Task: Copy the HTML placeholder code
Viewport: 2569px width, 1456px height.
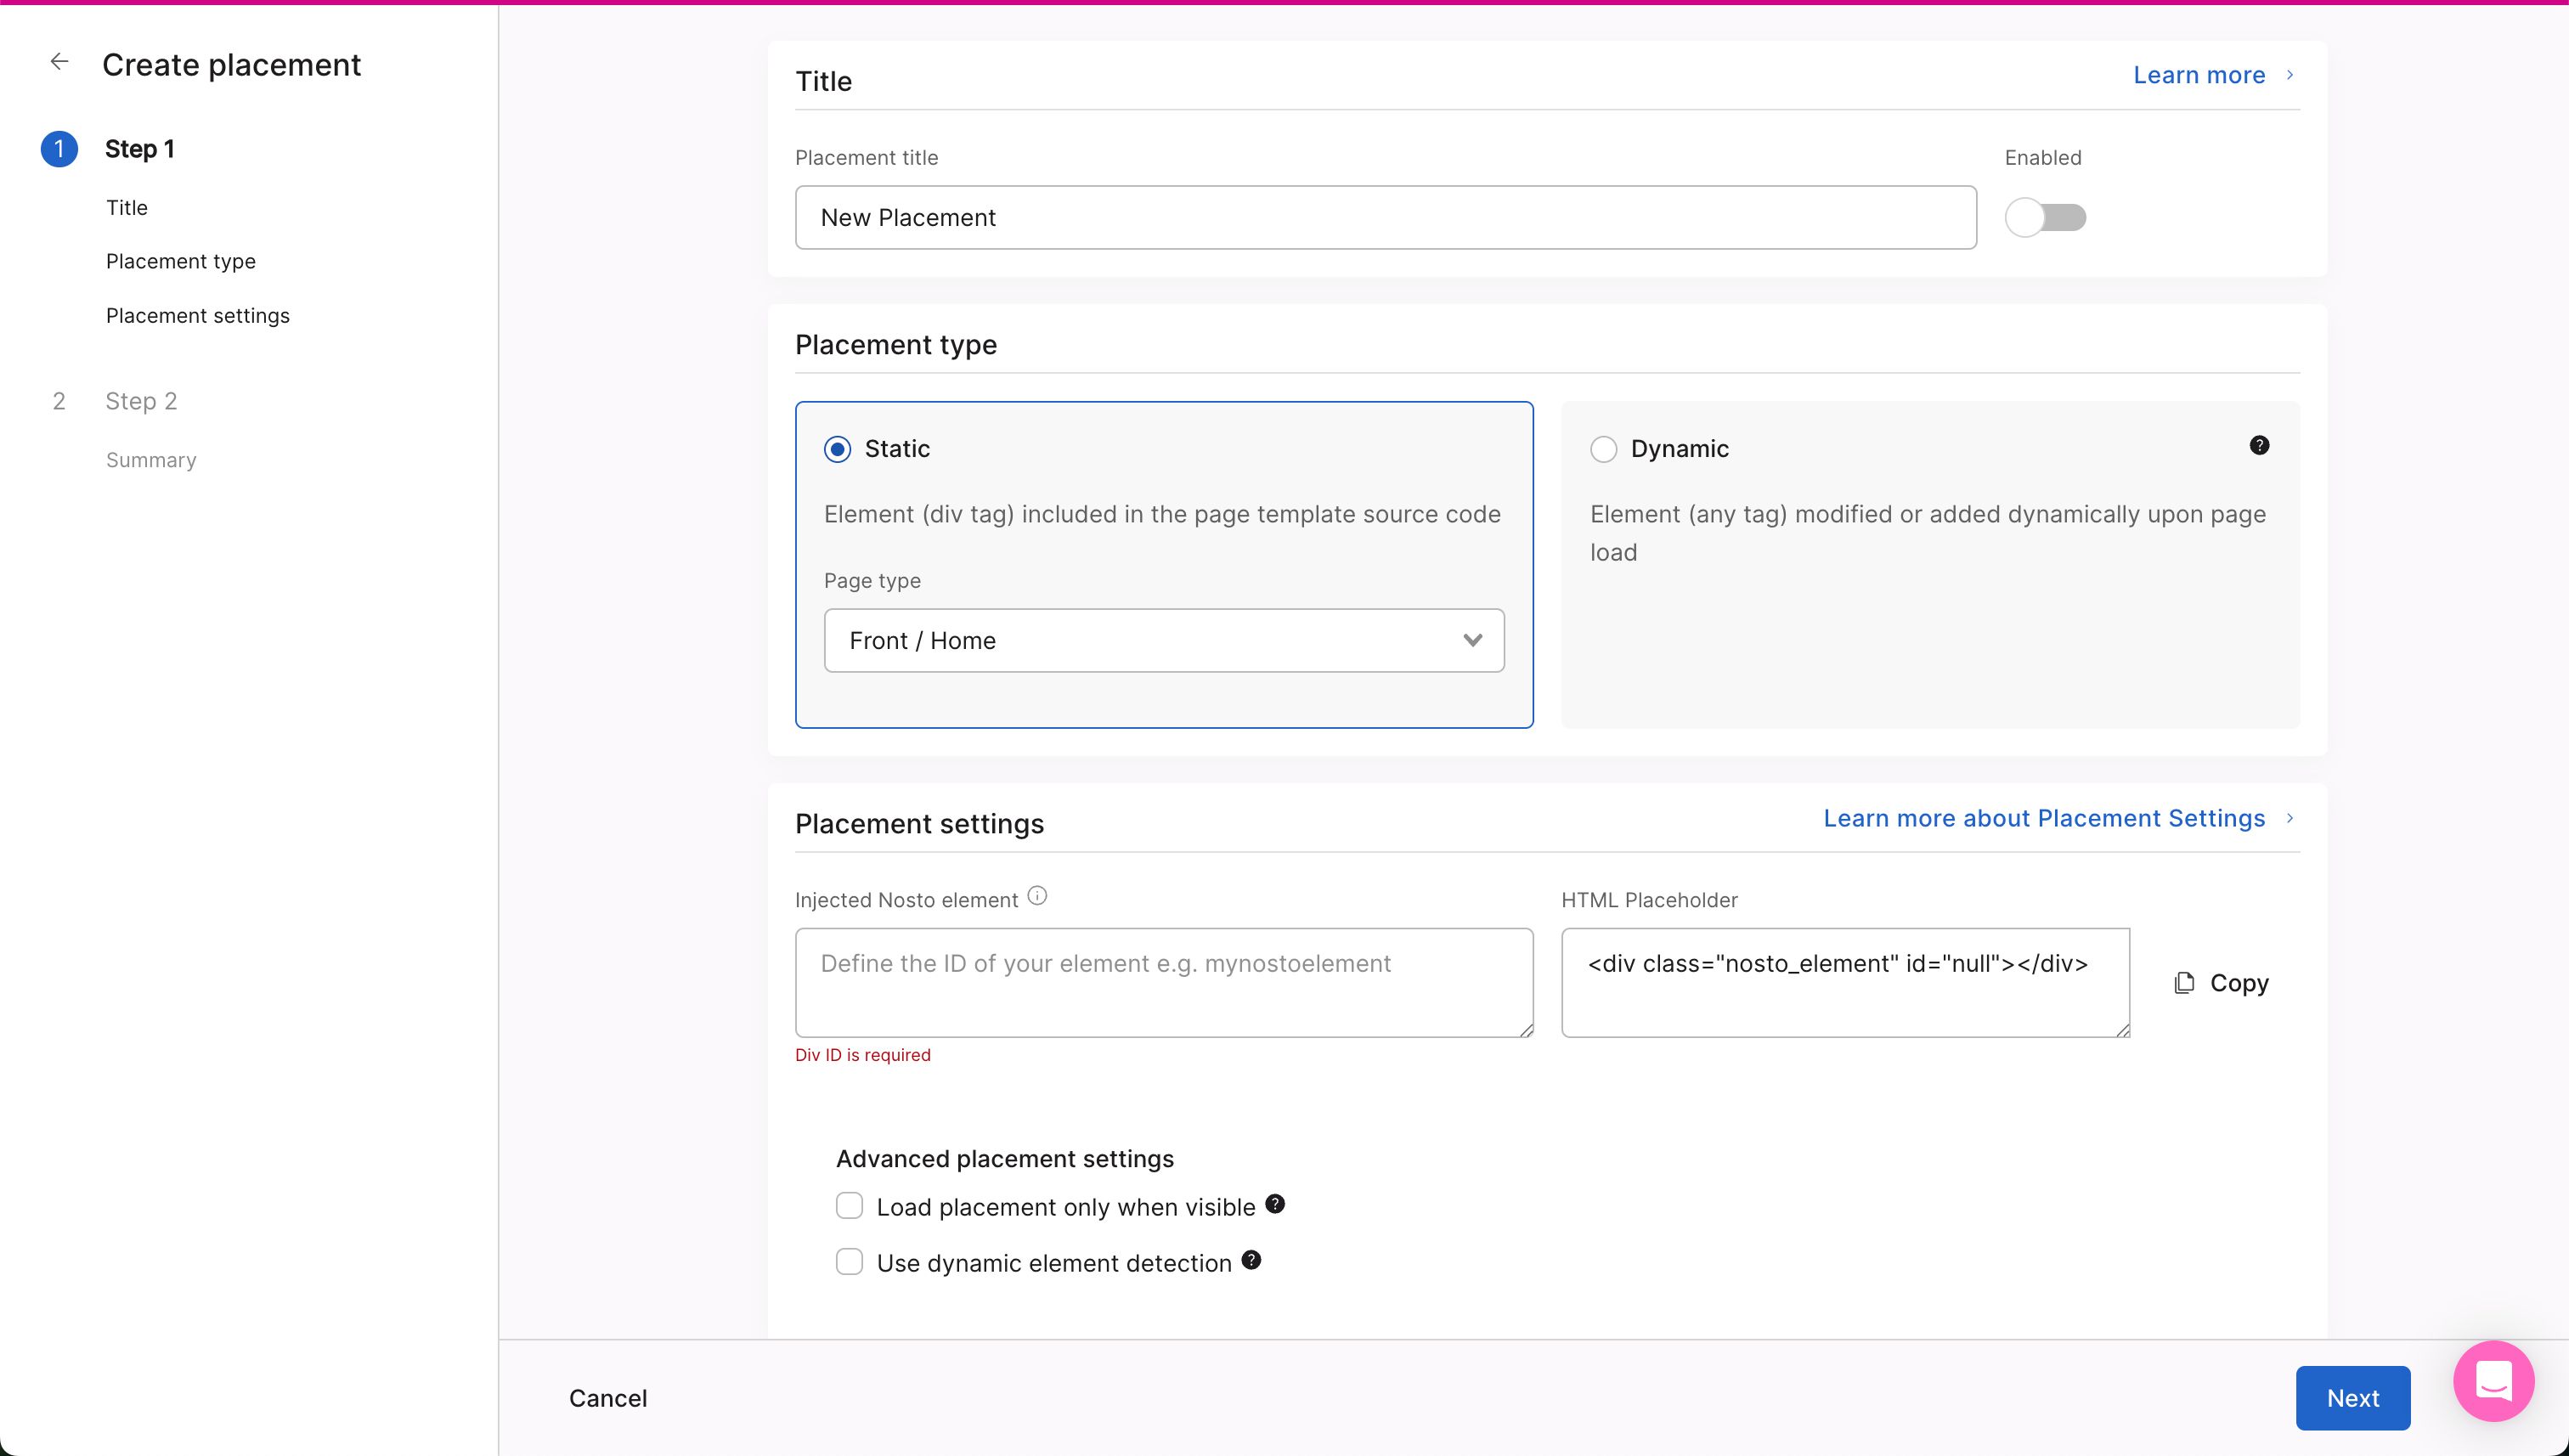Action: click(2221, 983)
